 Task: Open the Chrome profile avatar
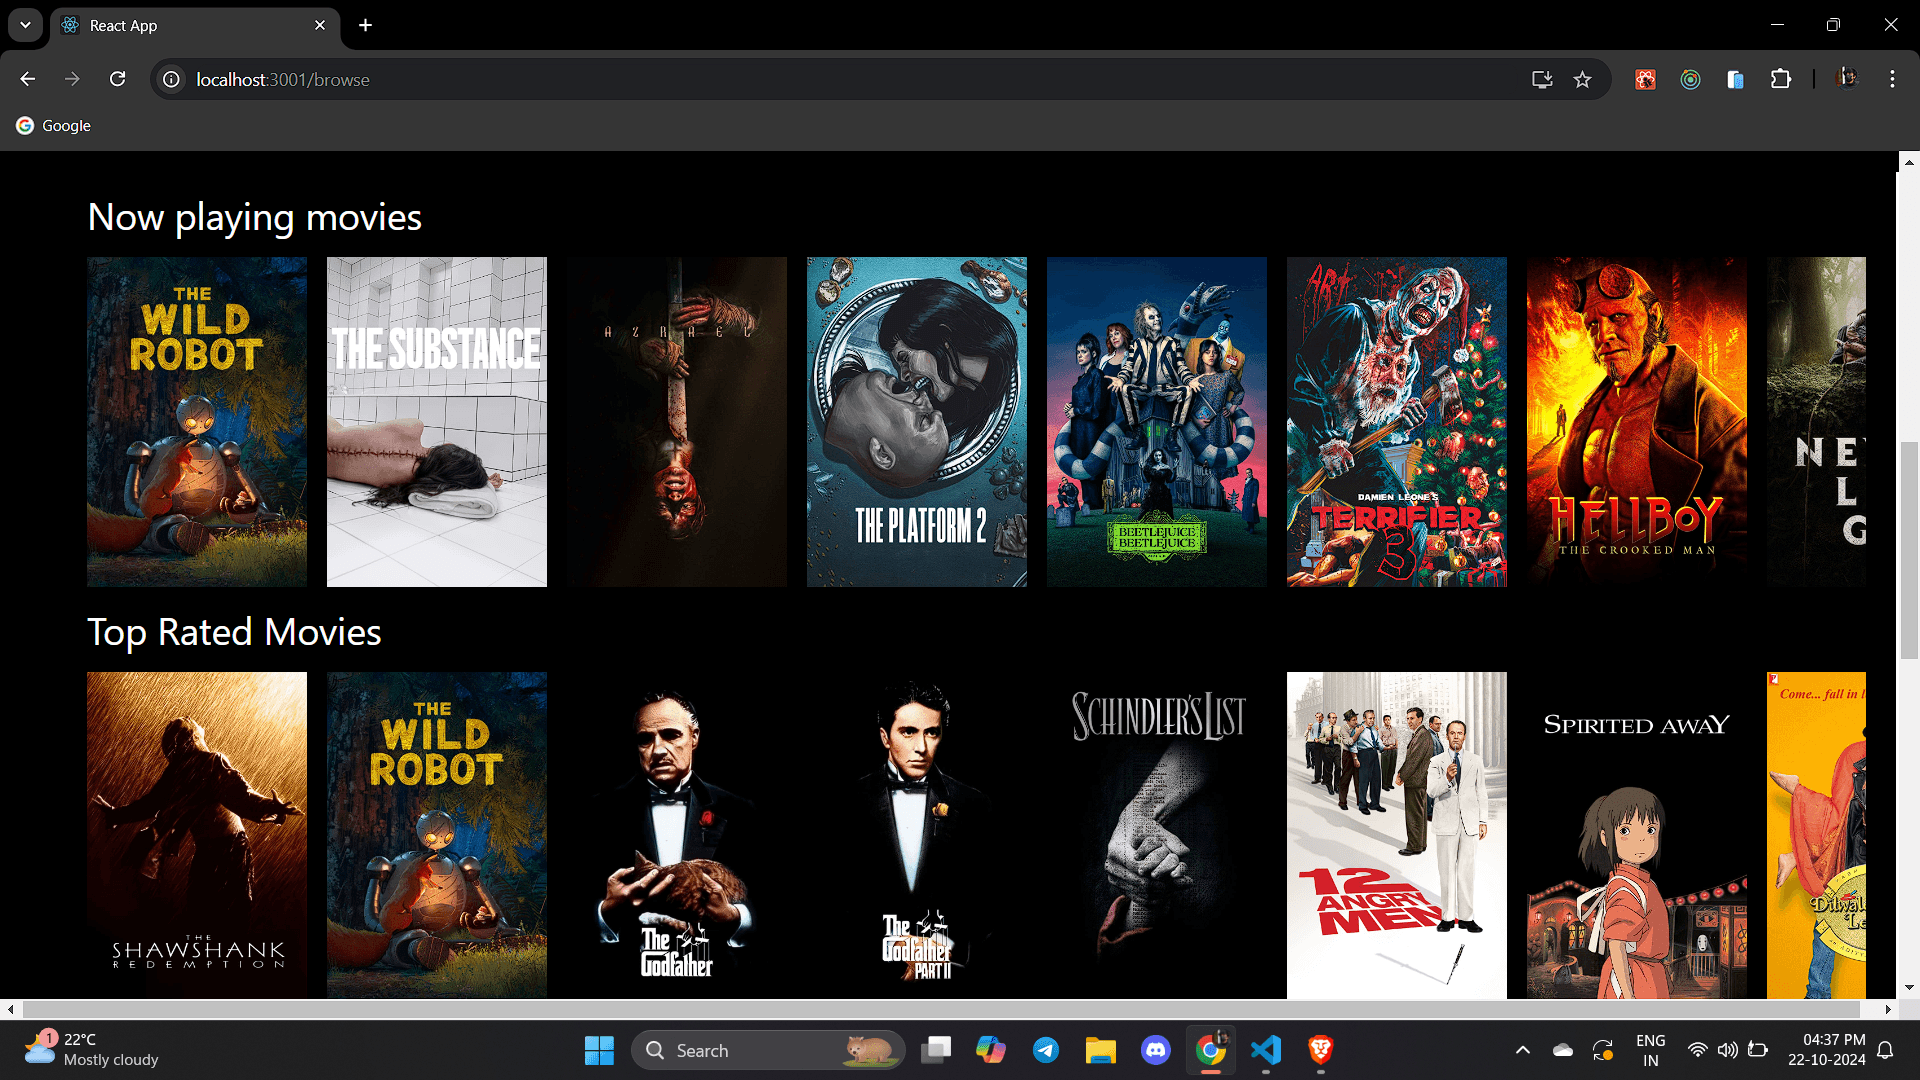pyautogui.click(x=1847, y=78)
